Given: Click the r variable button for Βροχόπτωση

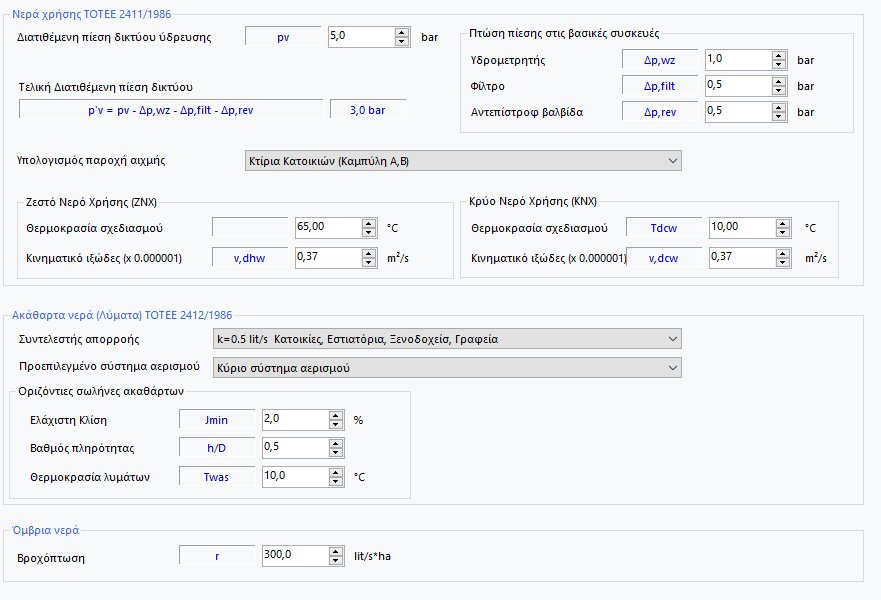Looking at the screenshot, I should [219, 555].
